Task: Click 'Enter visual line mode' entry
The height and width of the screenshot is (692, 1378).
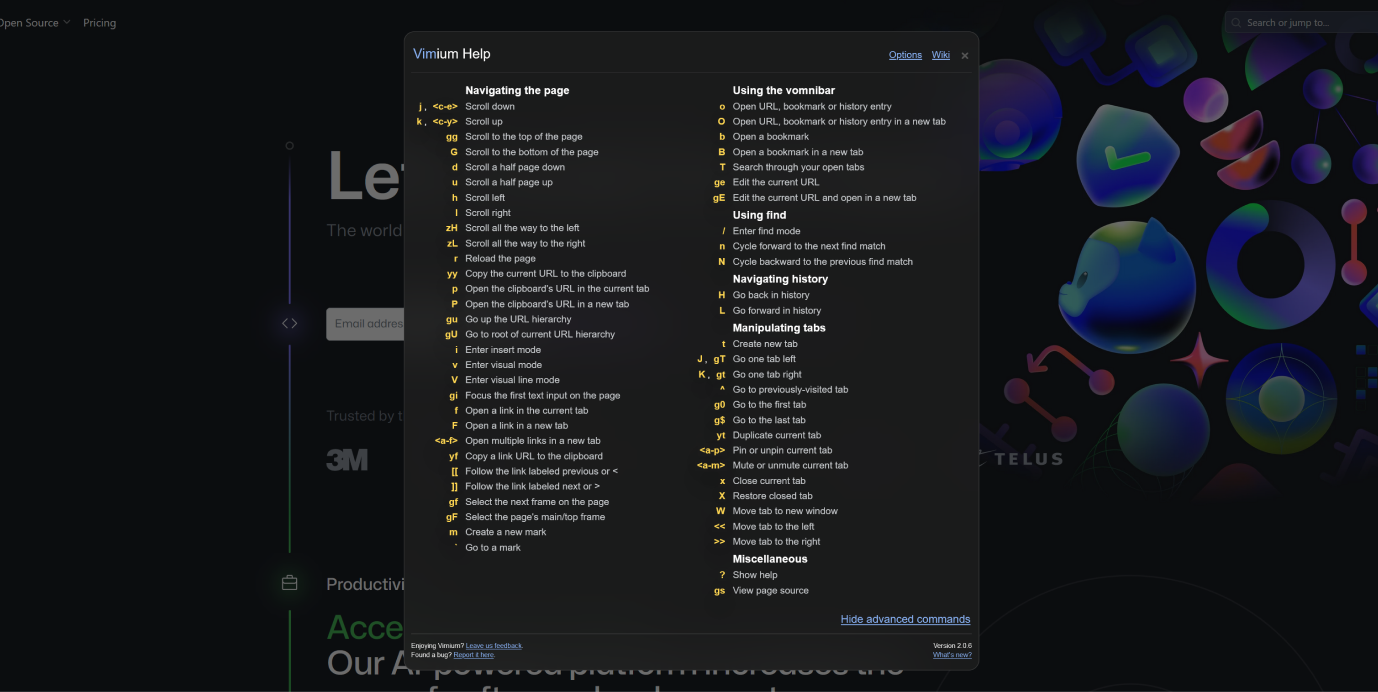Action: pos(512,380)
